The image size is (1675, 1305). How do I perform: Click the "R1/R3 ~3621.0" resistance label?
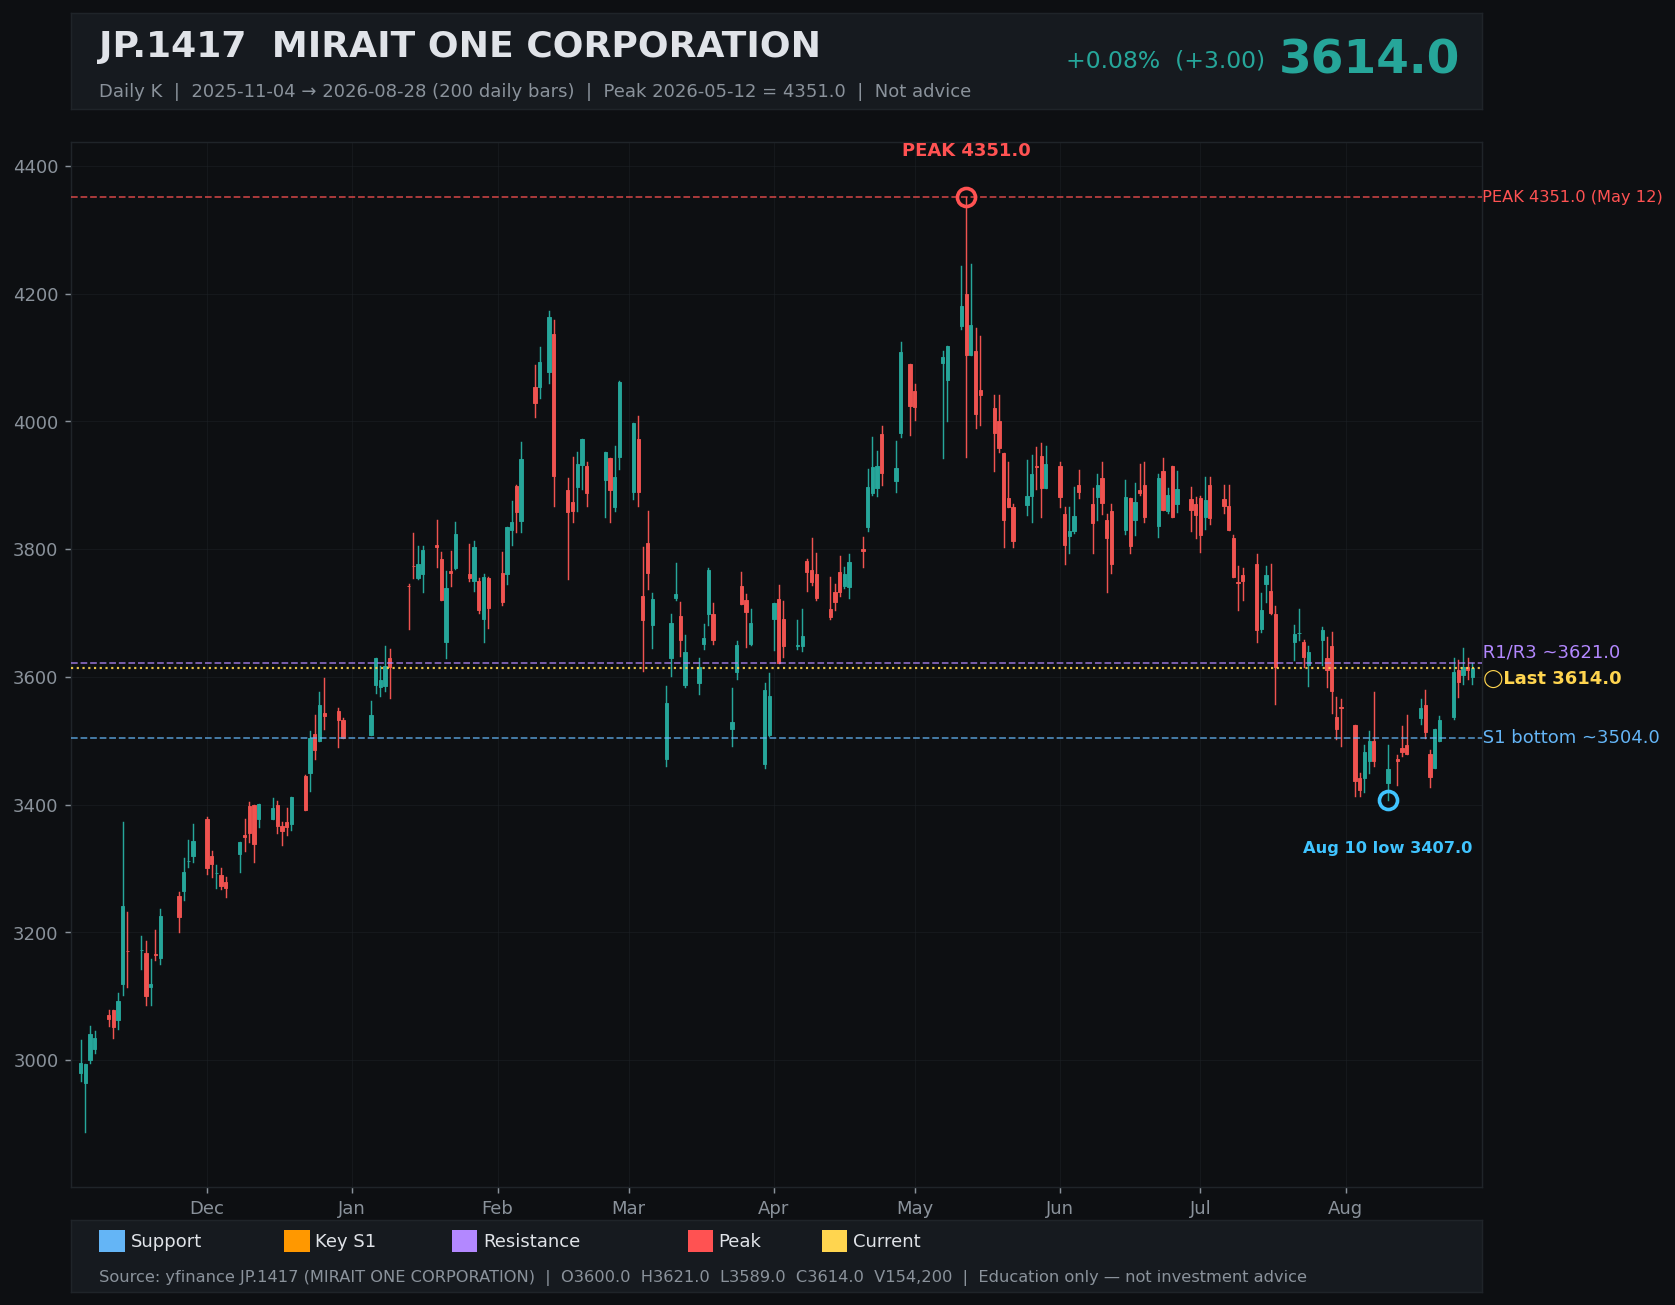[1551, 652]
